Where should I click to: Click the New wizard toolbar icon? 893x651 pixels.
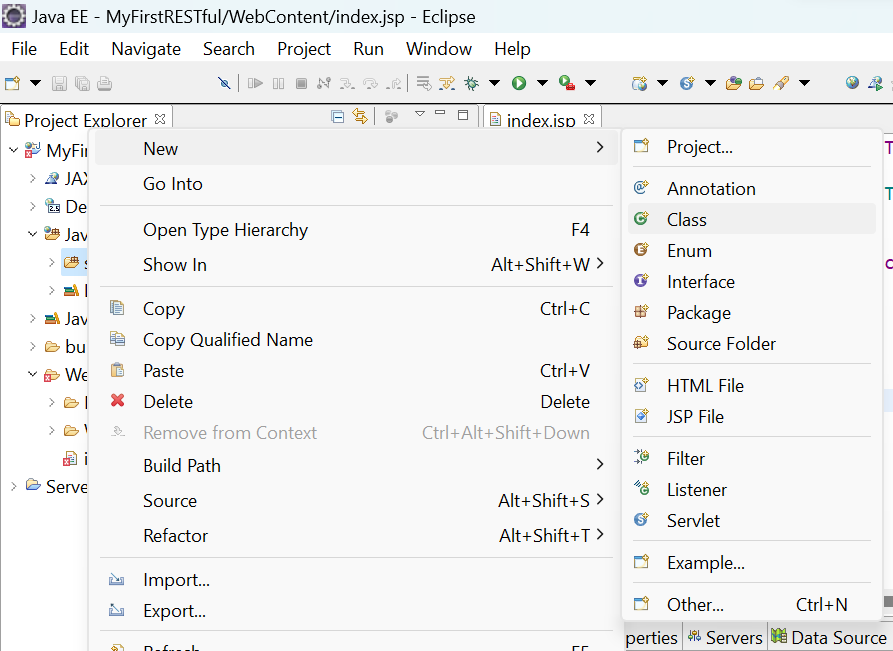pos(13,83)
